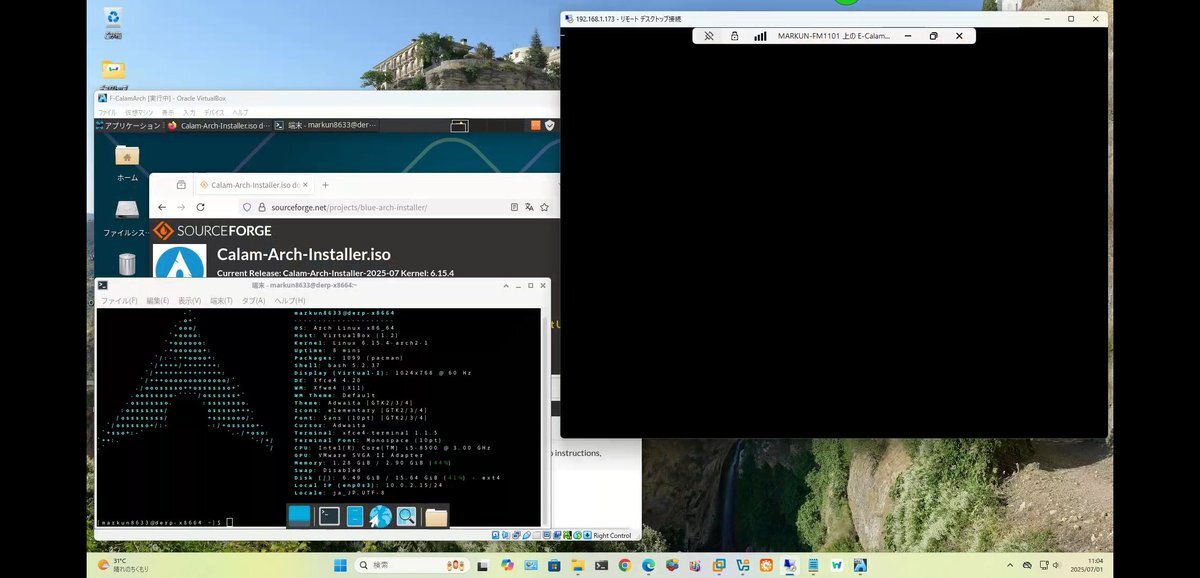Click the shield icon in Xfce panel
1200x578 pixels.
(x=550, y=126)
